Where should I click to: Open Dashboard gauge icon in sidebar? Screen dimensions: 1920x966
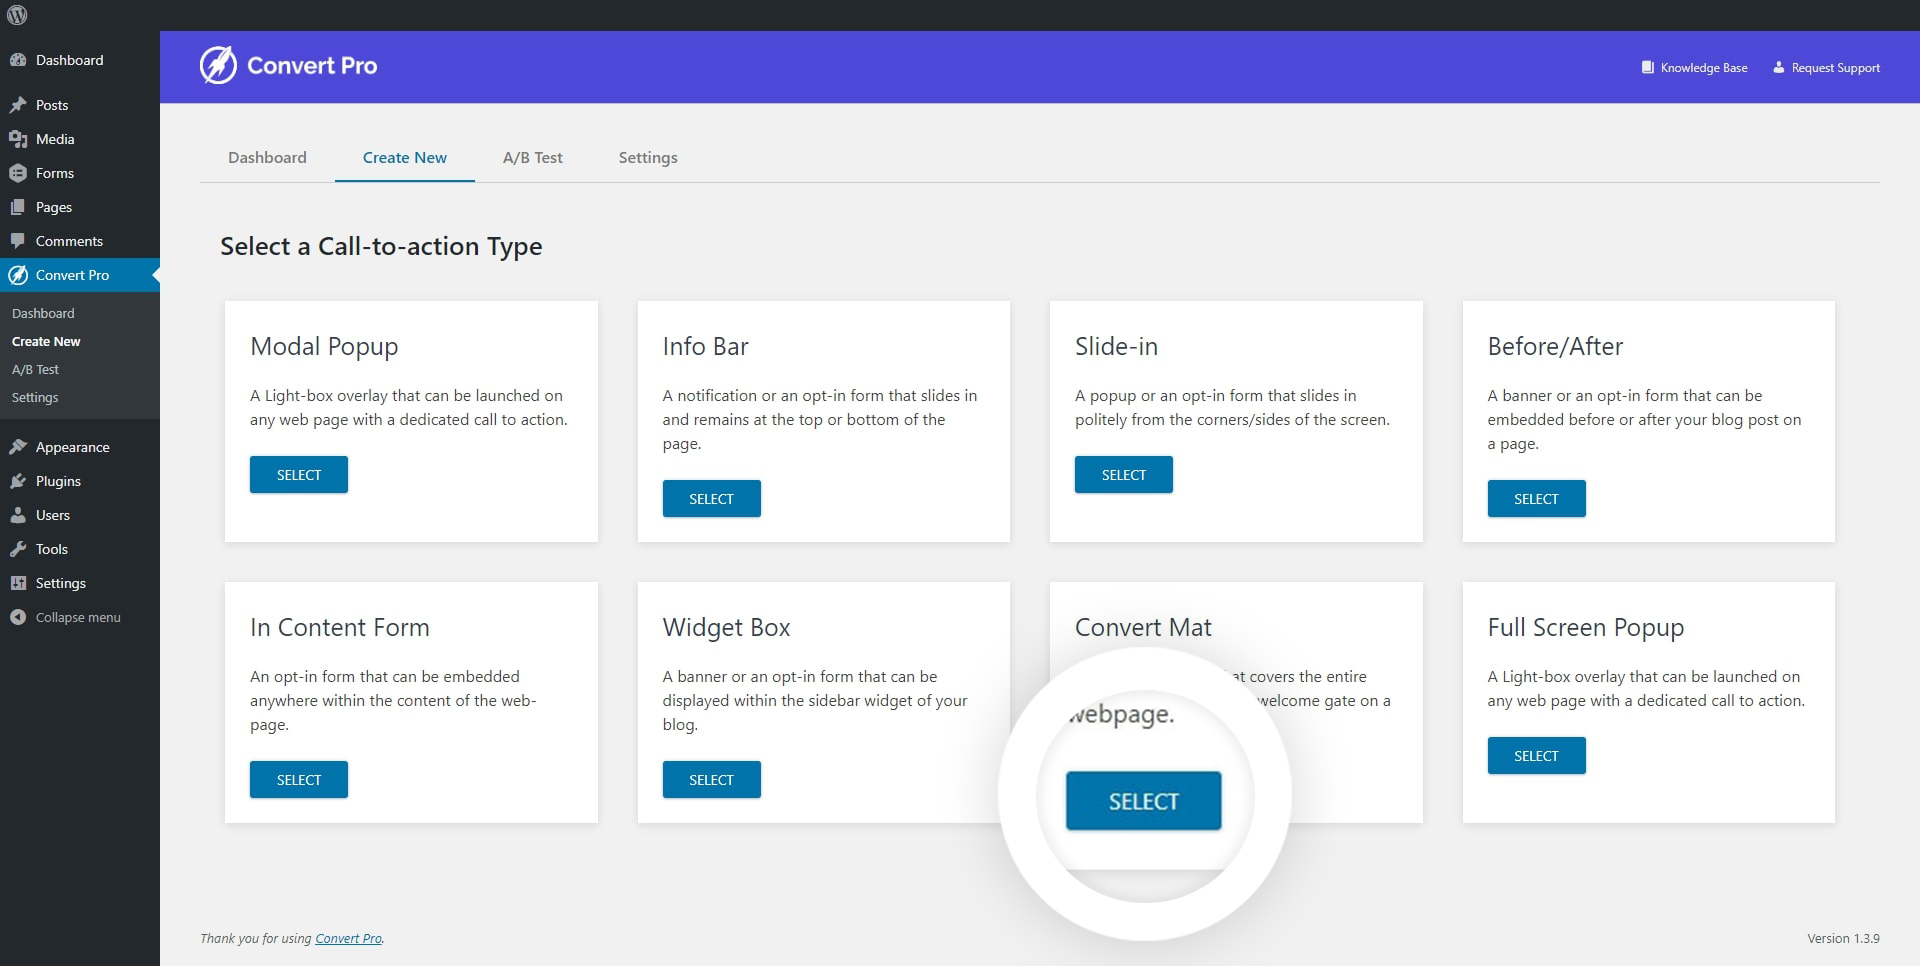point(18,60)
